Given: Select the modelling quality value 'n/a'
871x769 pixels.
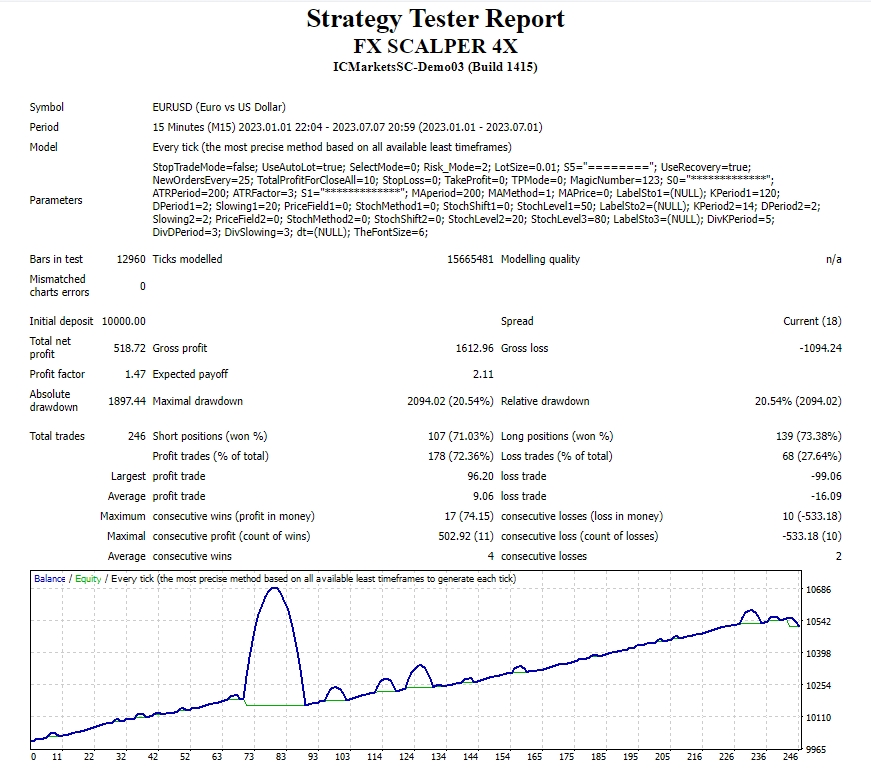Looking at the screenshot, I should coord(833,259).
